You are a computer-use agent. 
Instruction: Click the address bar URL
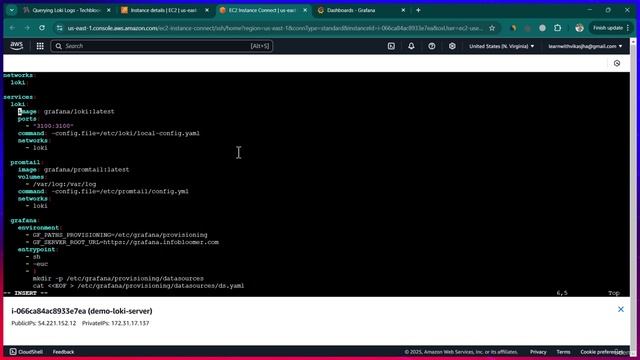[x=275, y=28]
